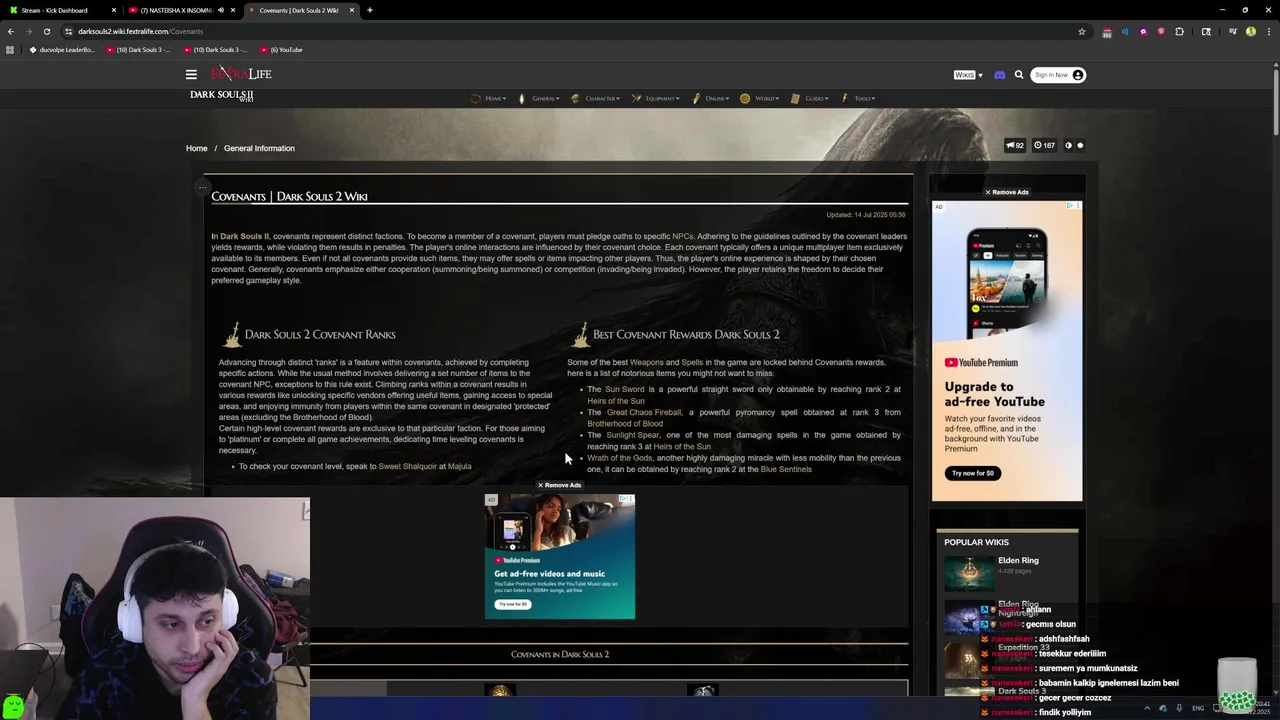Click Try now for $0 in the sidebar ad
Viewport: 1280px width, 720px height.
point(973,473)
